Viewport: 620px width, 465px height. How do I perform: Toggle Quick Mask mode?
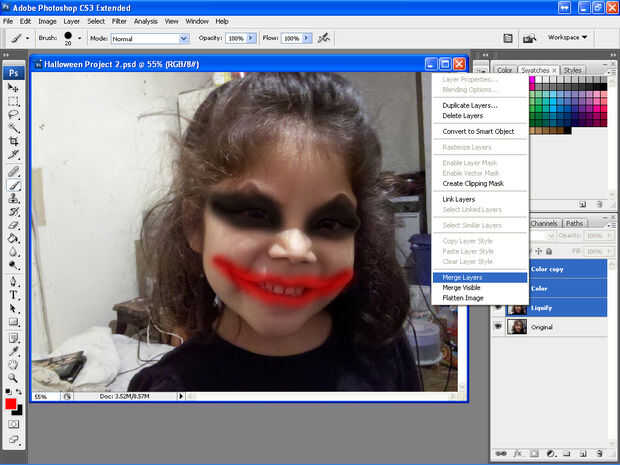click(x=13, y=424)
